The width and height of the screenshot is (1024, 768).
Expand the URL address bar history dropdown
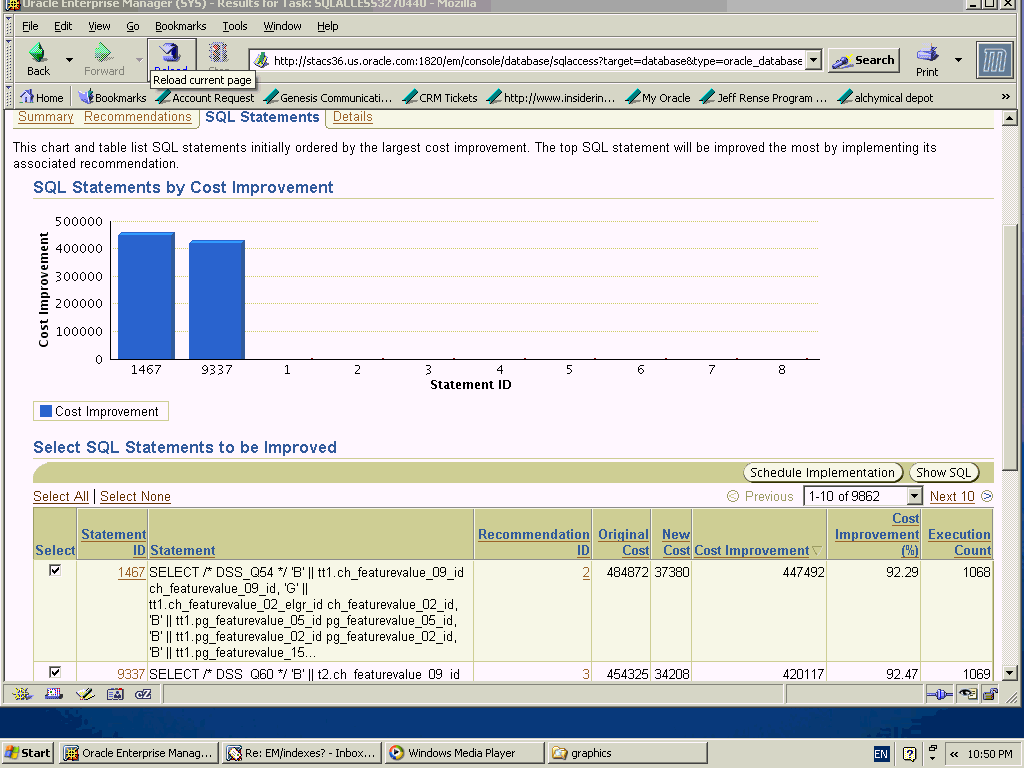click(813, 61)
